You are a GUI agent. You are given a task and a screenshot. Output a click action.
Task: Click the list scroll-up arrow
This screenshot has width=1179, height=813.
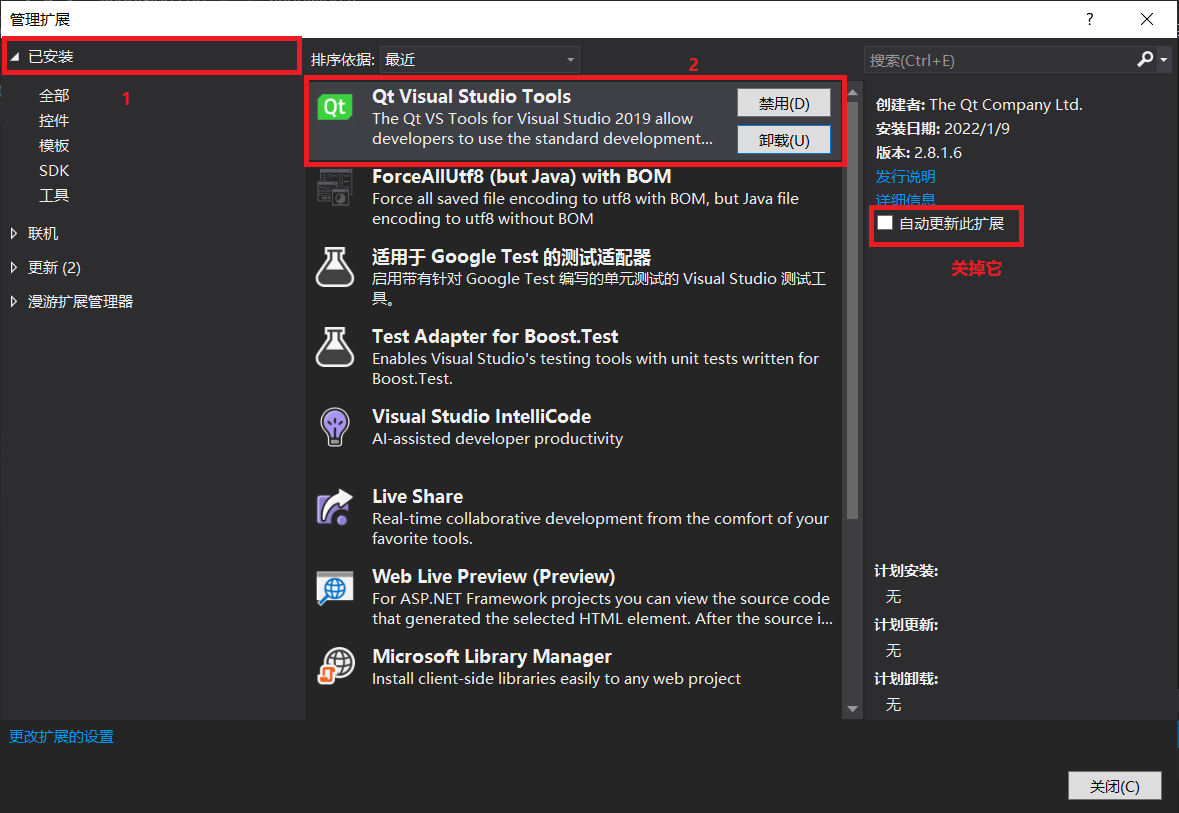[852, 92]
